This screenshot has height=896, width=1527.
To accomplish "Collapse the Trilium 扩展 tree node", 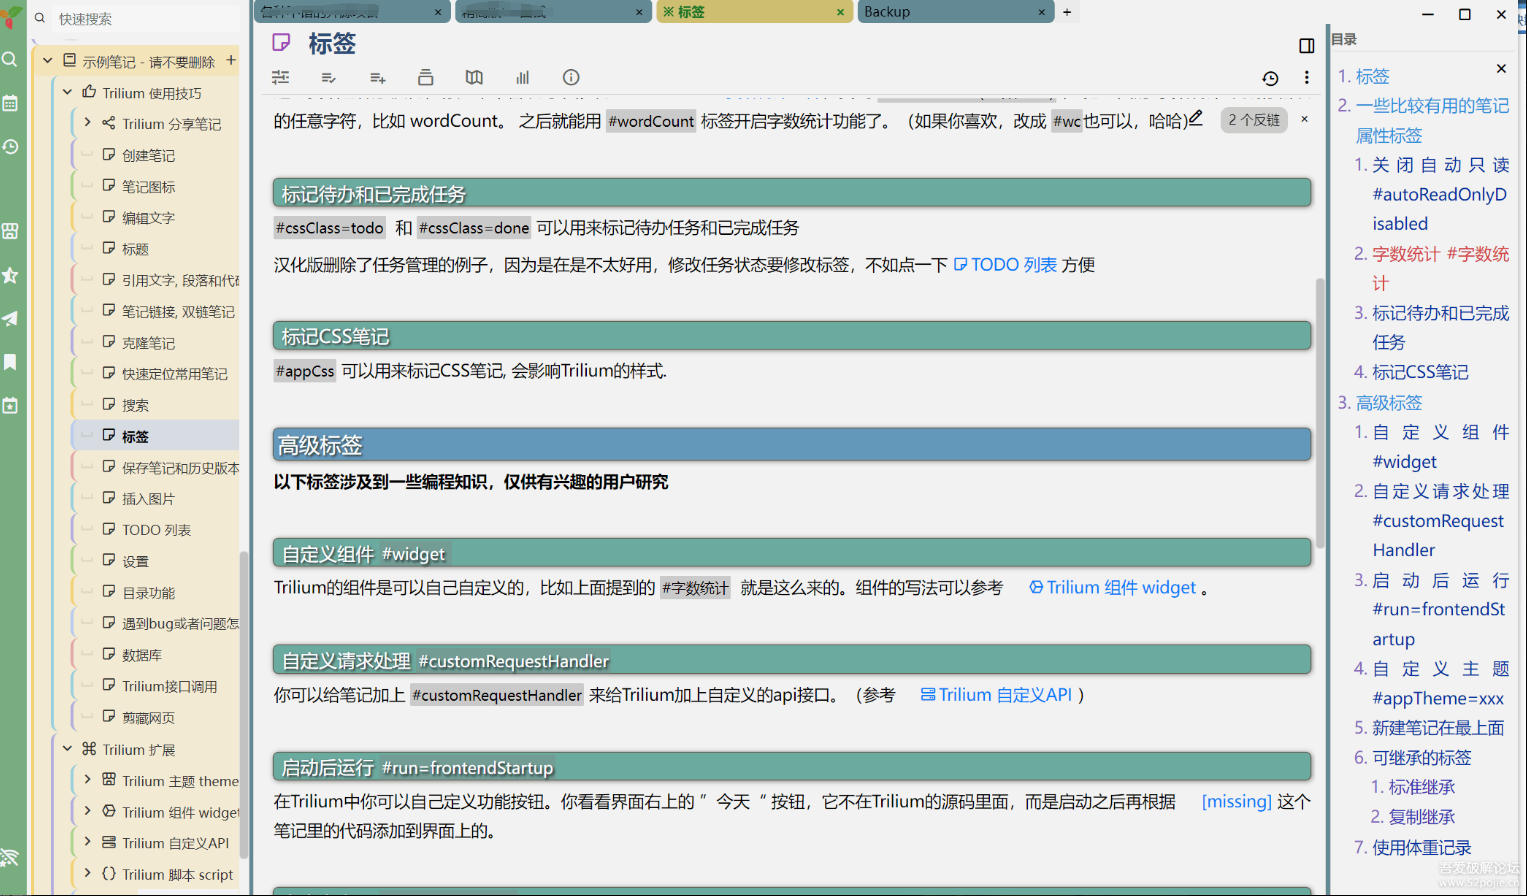I will click(x=67, y=748).
